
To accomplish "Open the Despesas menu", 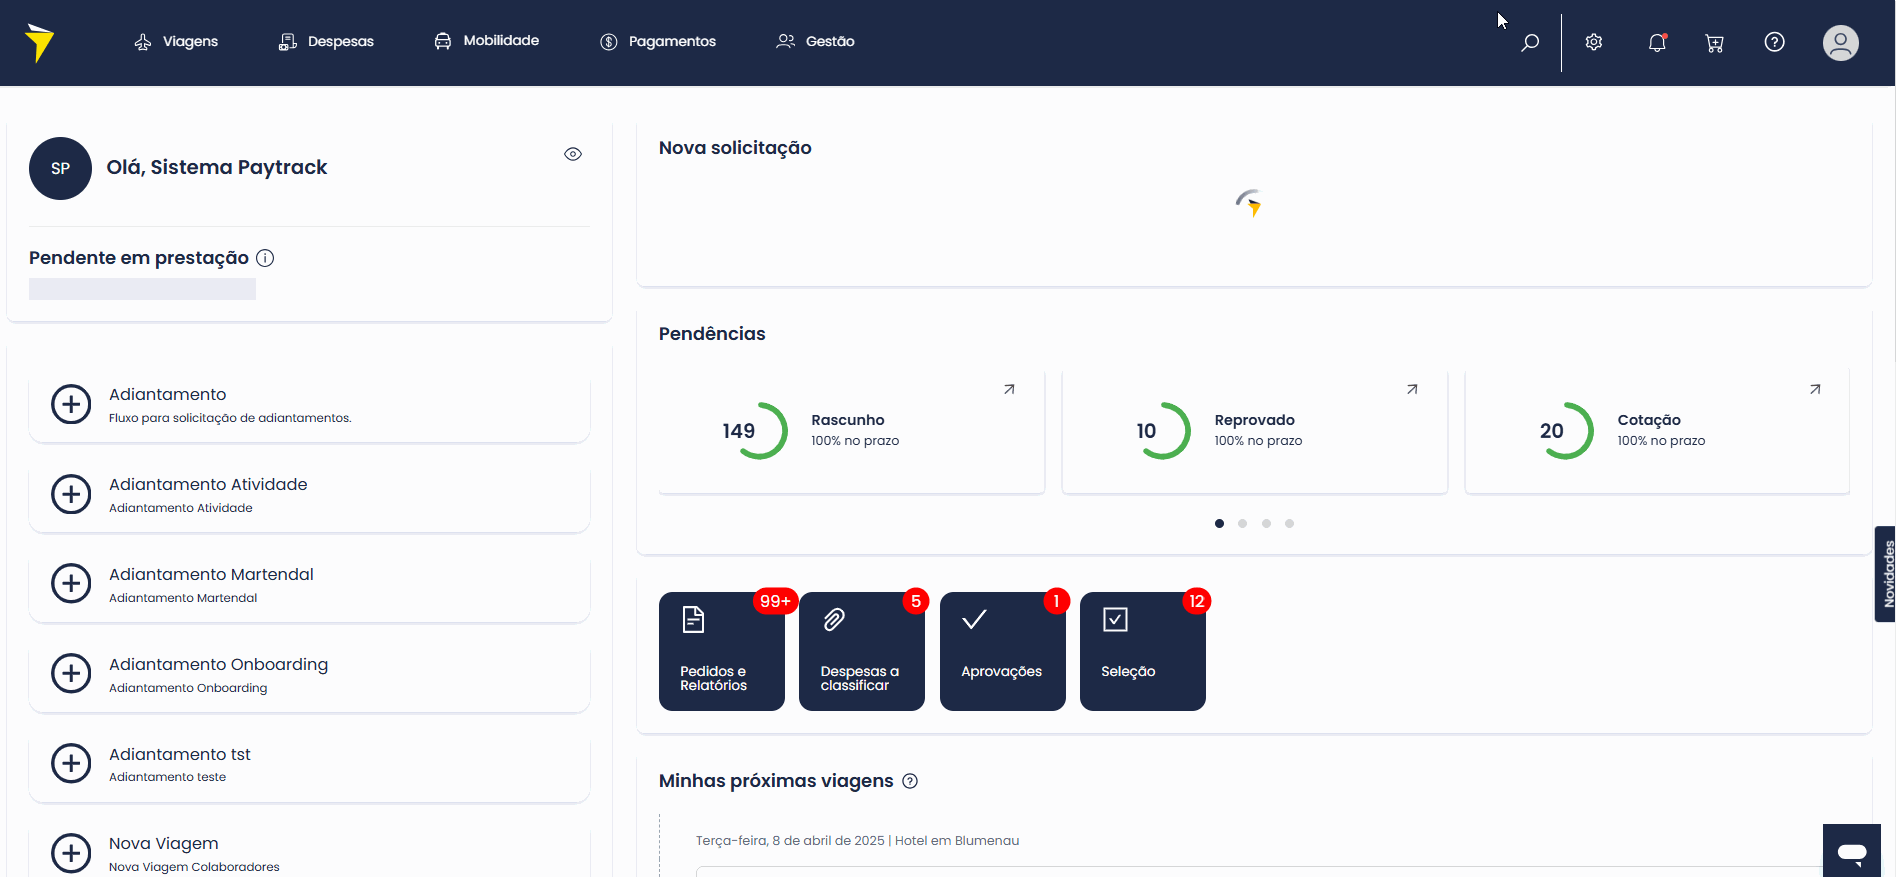I will pos(326,41).
